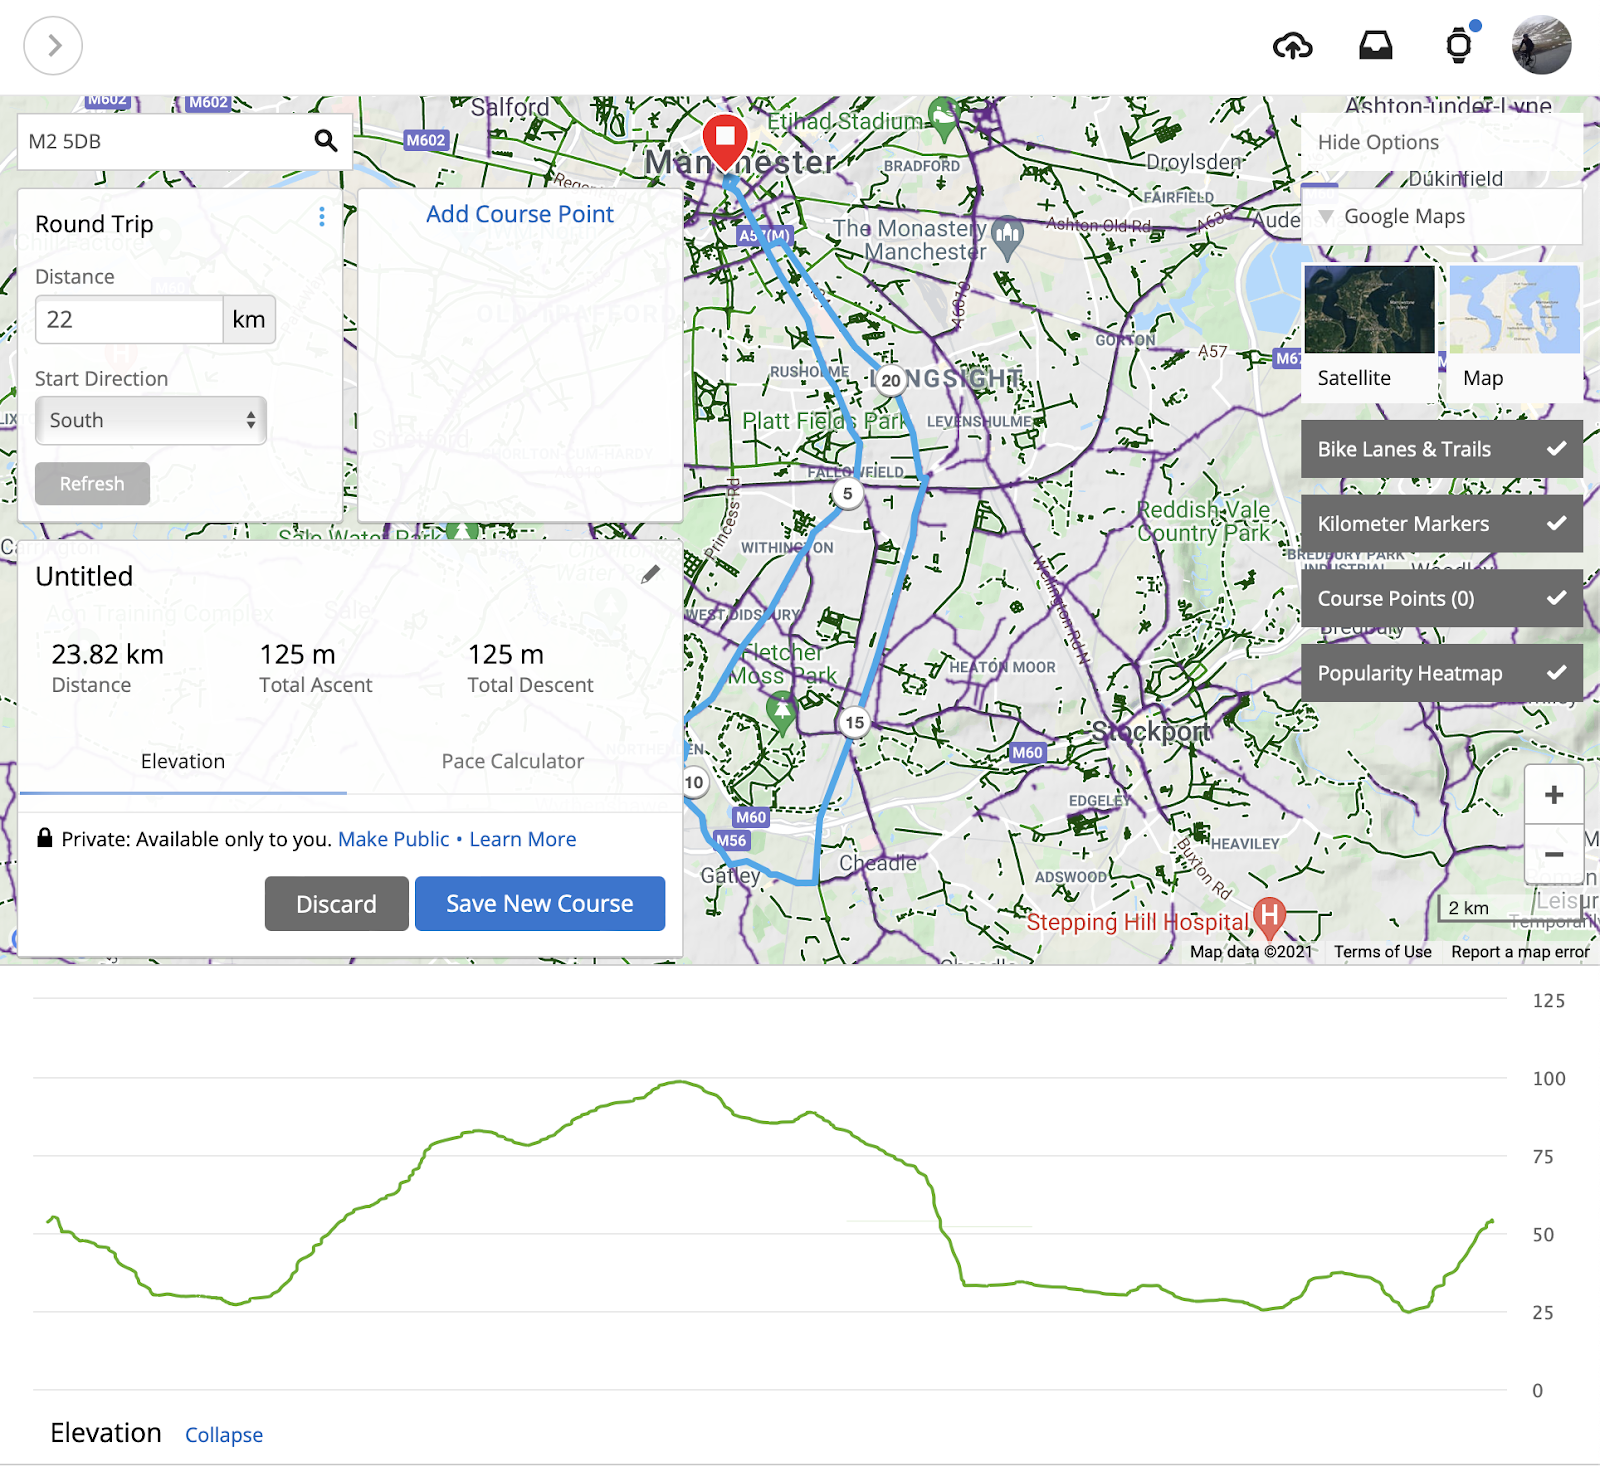
Task: Click the 23.82 km distance value
Action: [107, 655]
